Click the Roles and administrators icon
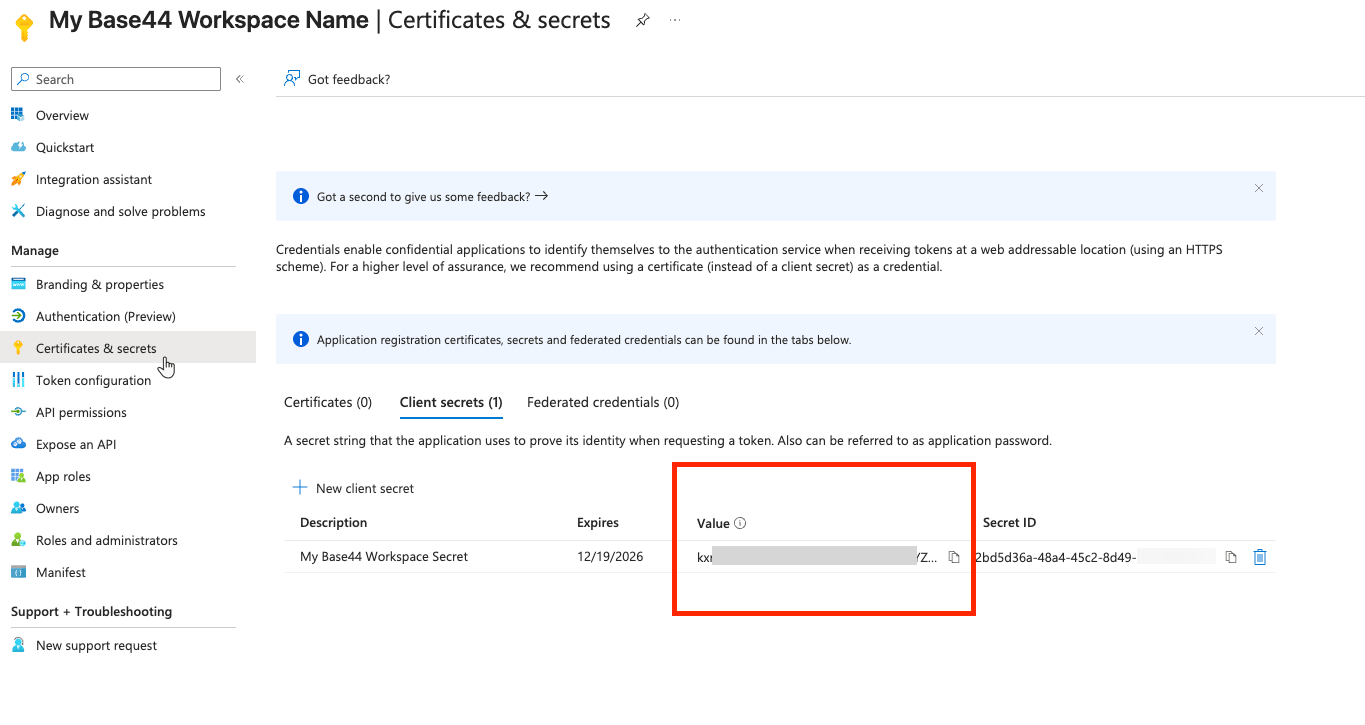Viewport: 1365px width, 725px height. point(18,540)
